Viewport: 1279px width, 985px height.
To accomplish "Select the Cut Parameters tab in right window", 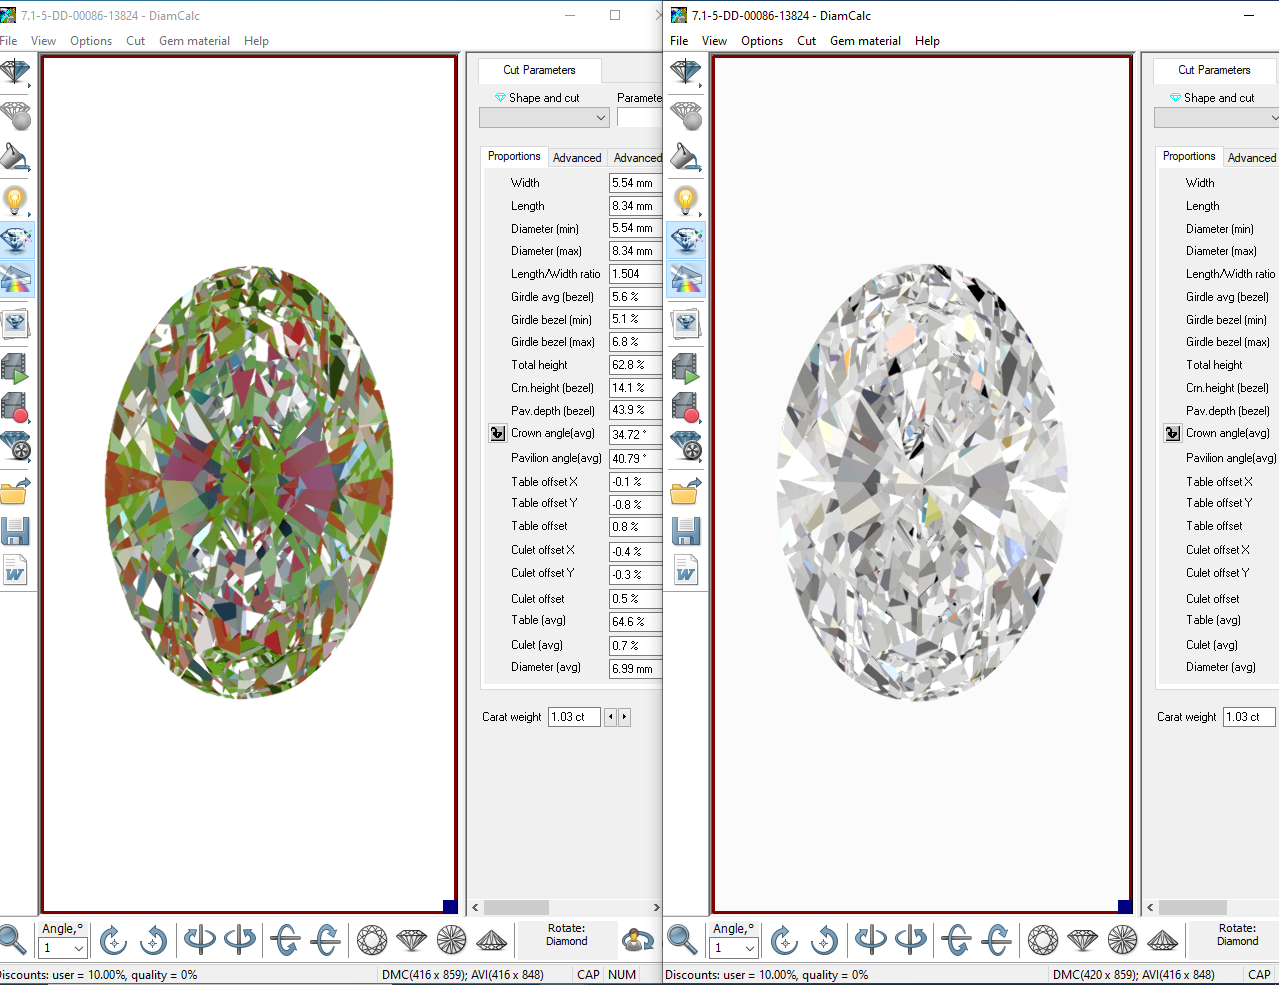I will pyautogui.click(x=1214, y=70).
